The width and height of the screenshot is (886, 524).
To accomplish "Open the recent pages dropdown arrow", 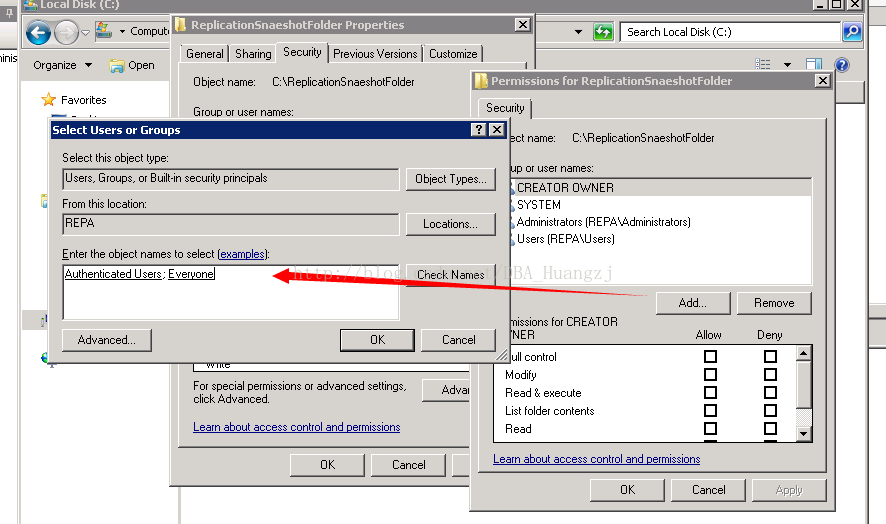I will [85, 33].
